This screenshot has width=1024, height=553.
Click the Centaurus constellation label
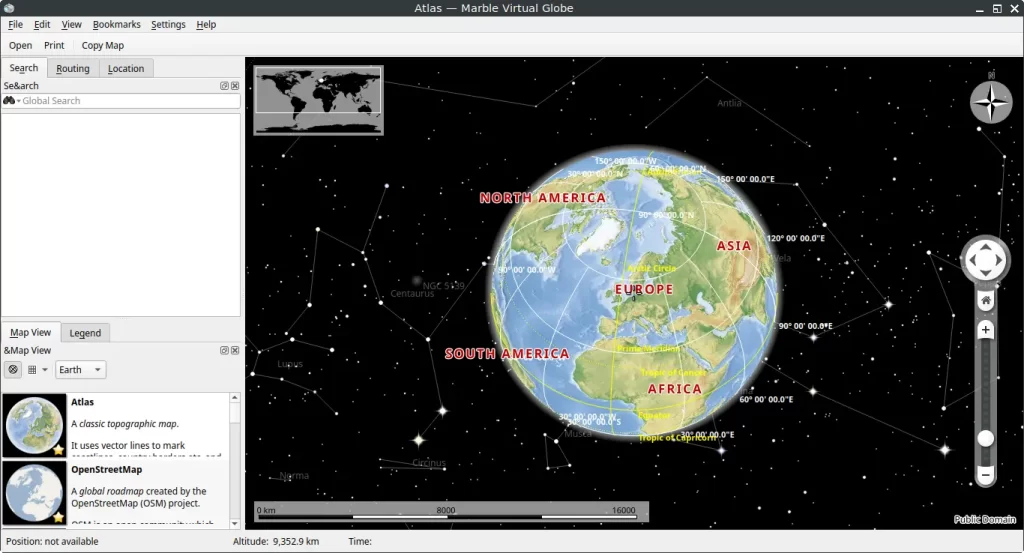(x=412, y=294)
